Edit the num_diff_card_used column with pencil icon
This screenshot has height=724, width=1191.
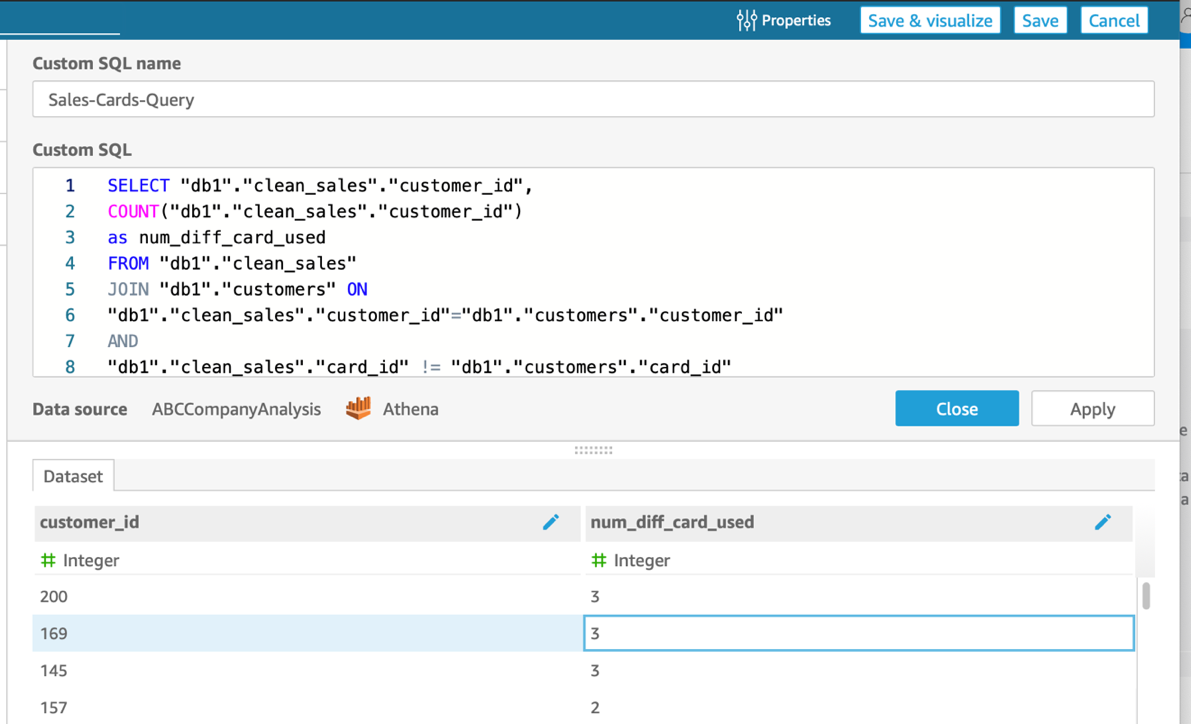click(1102, 522)
